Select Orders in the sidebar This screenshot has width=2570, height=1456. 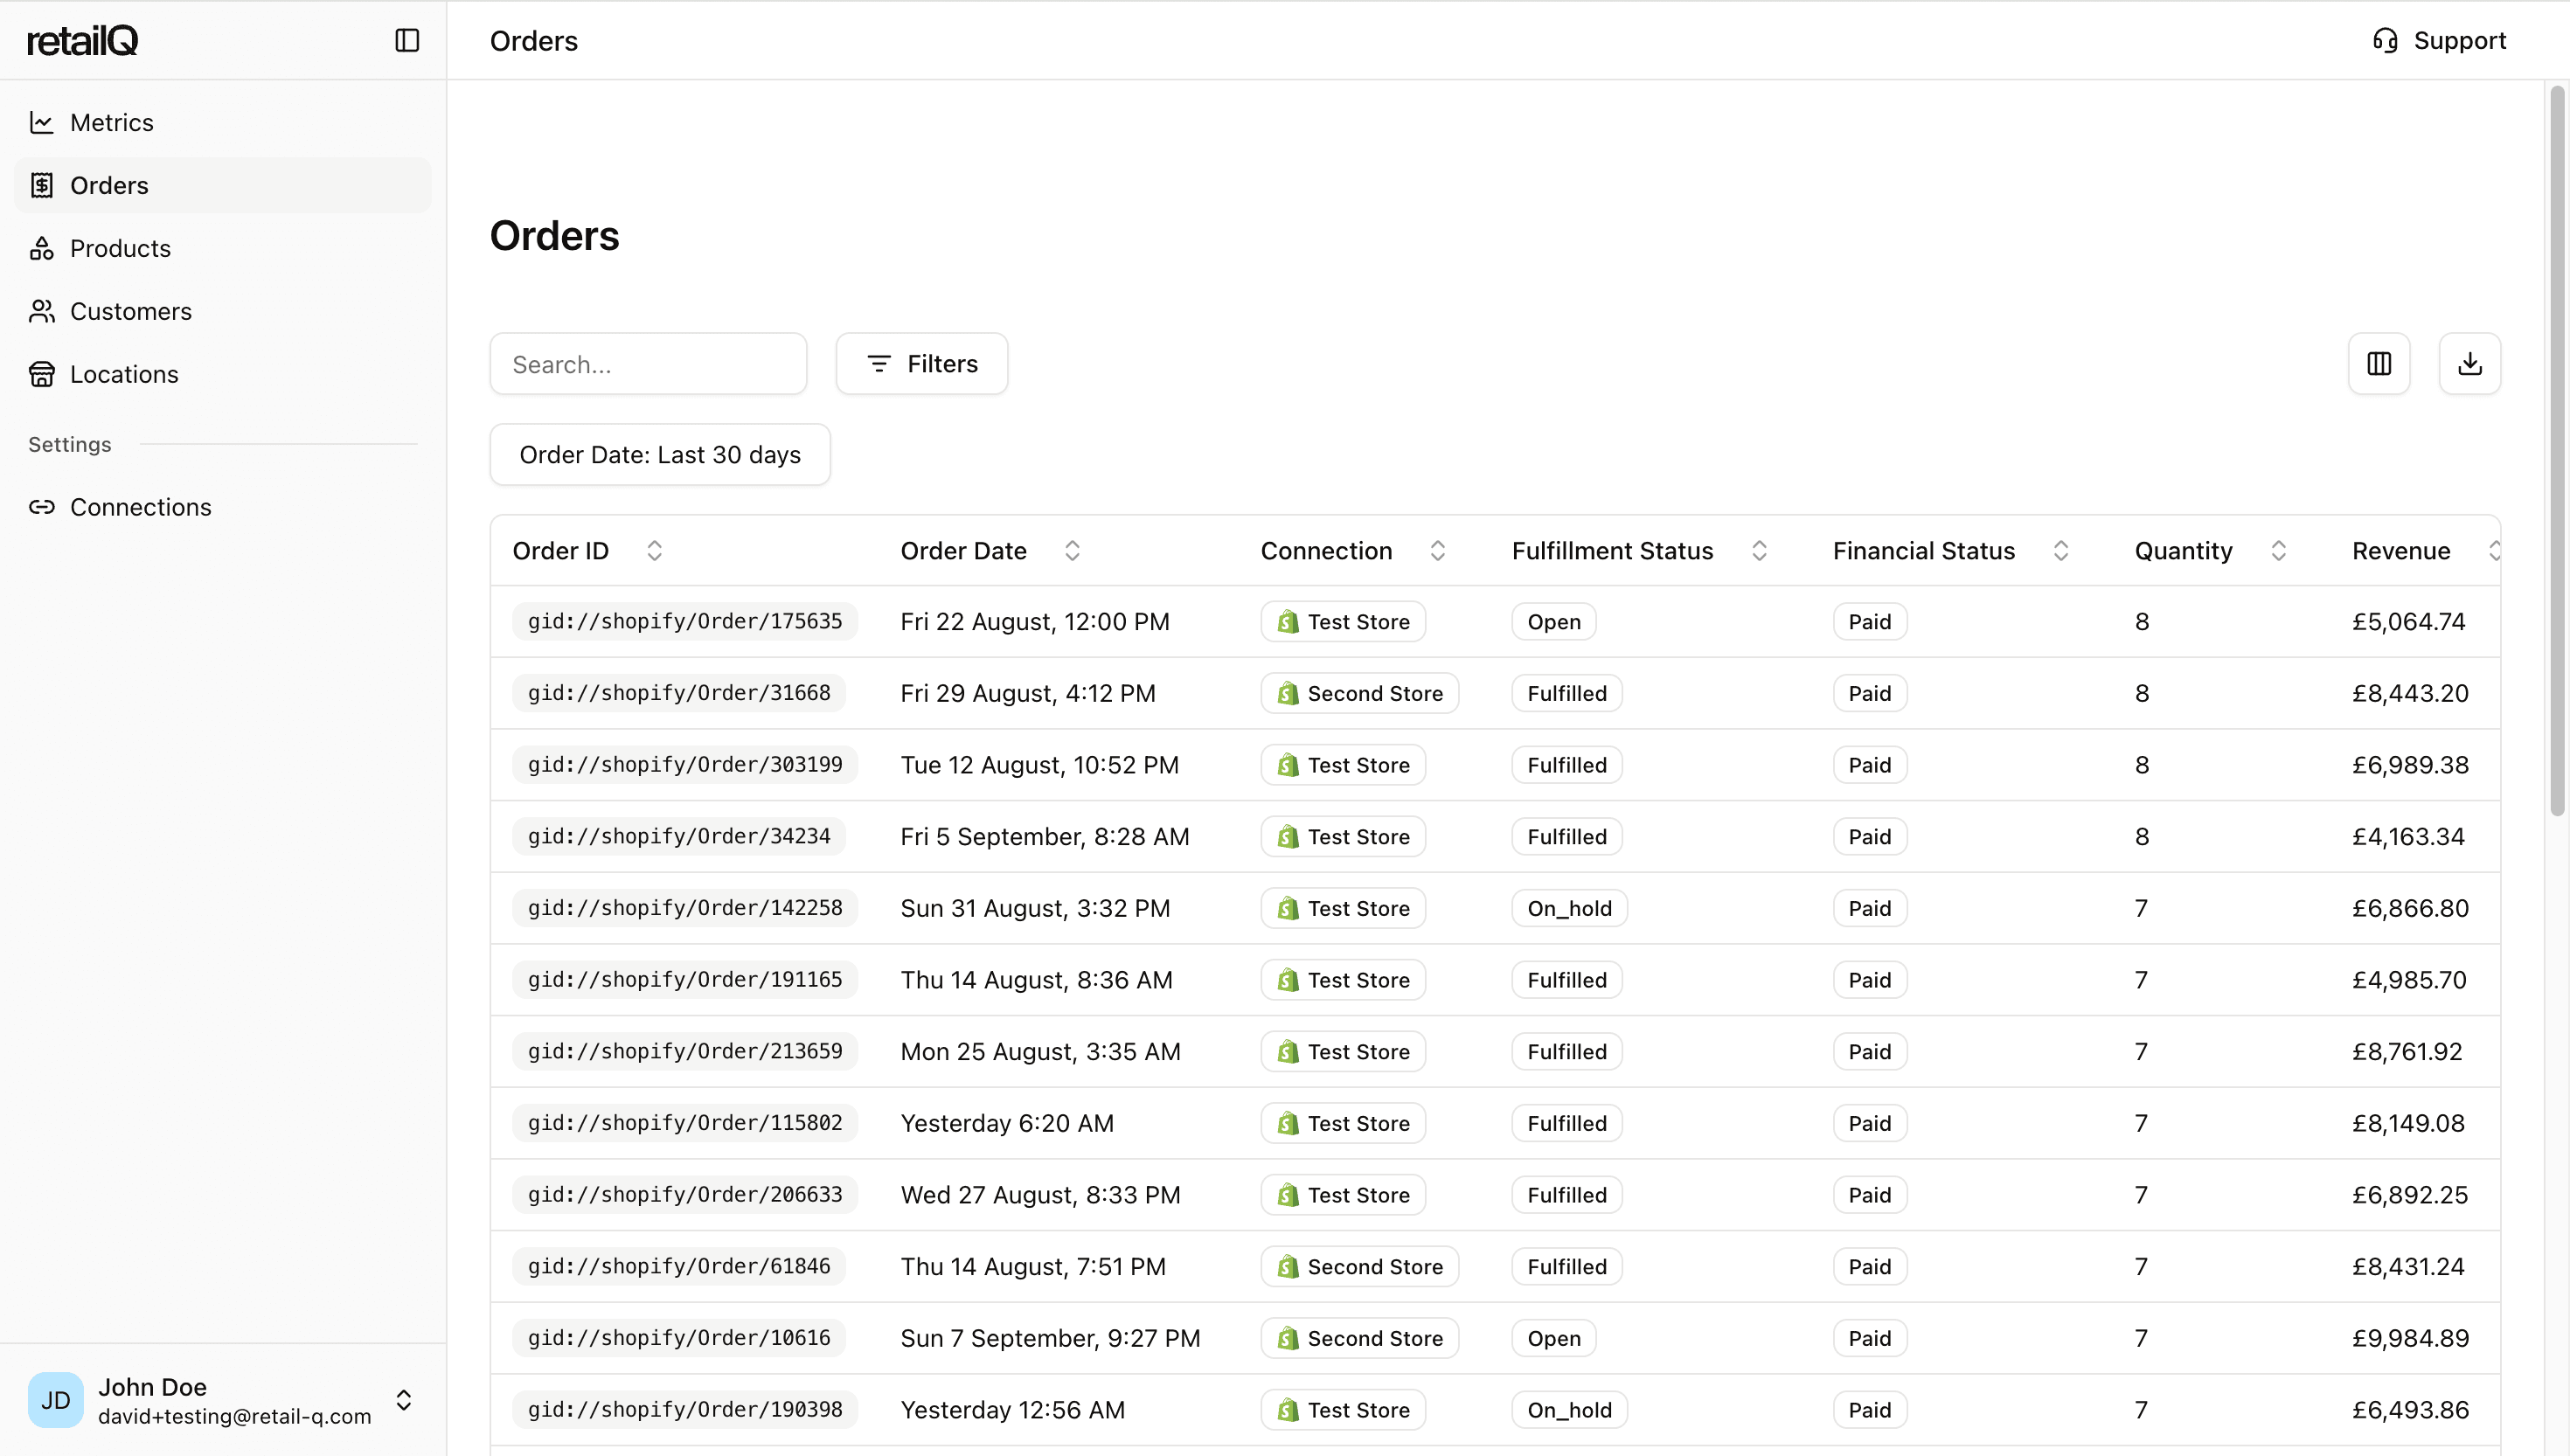tap(109, 185)
